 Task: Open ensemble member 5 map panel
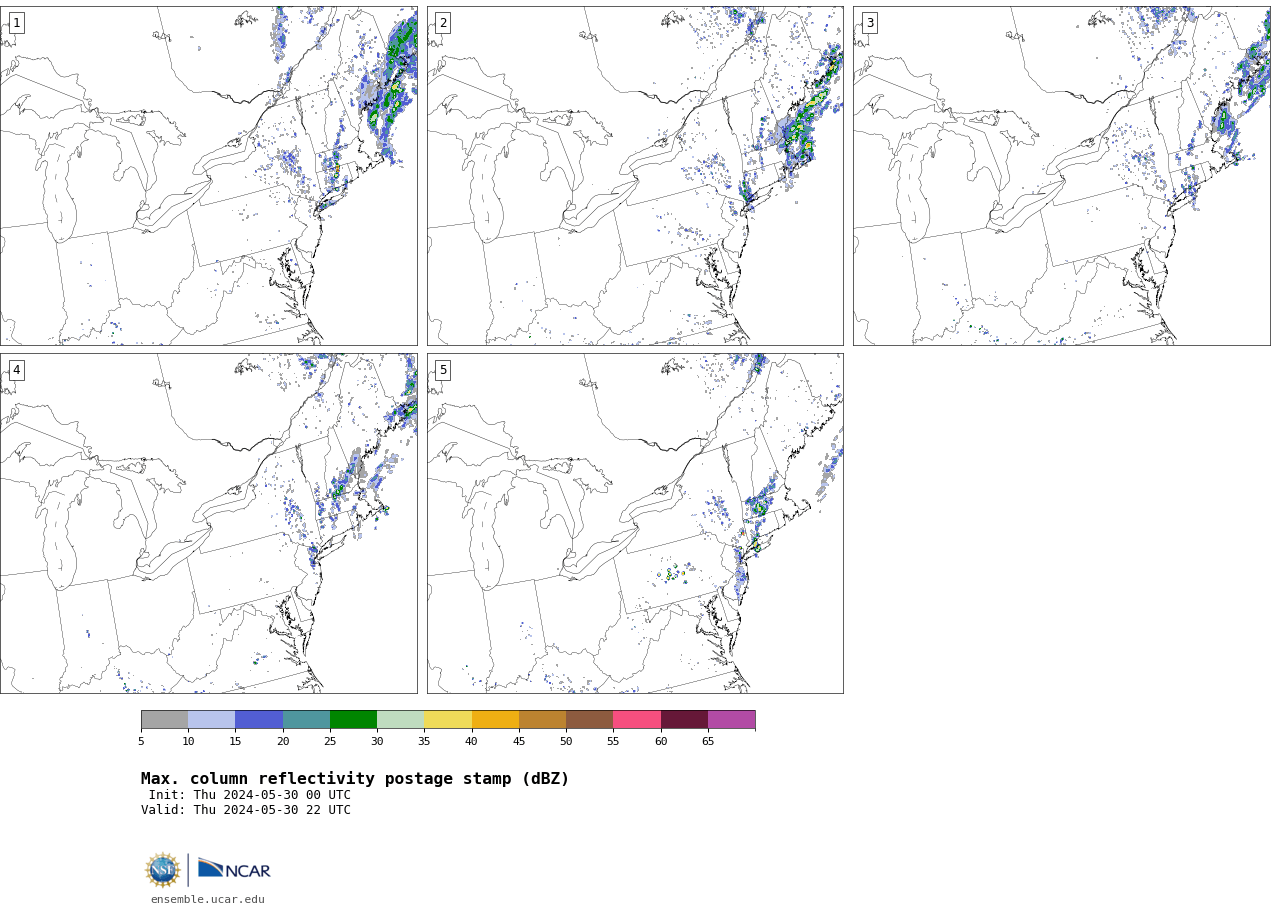point(635,523)
